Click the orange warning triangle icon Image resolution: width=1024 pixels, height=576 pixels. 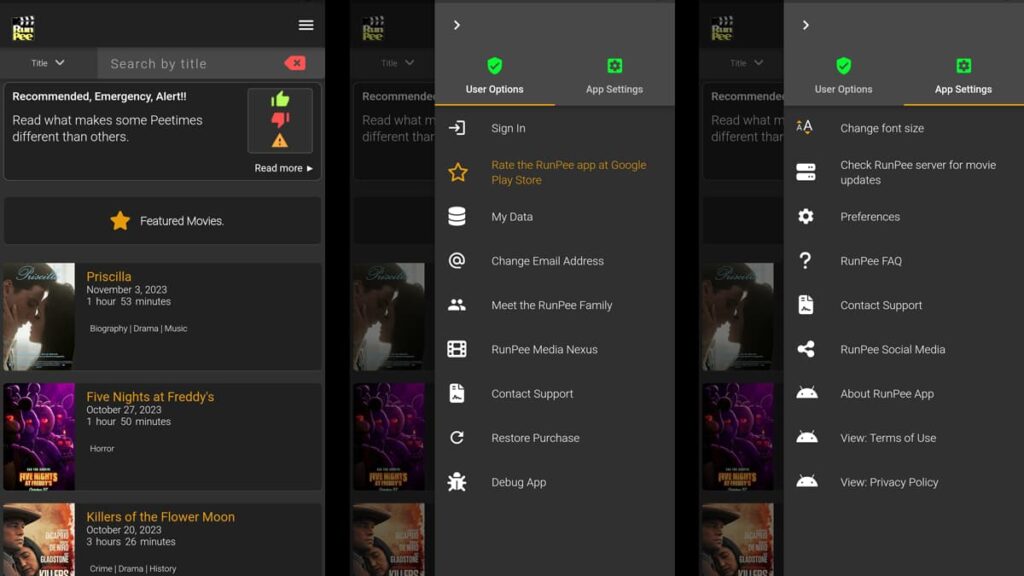coord(280,141)
